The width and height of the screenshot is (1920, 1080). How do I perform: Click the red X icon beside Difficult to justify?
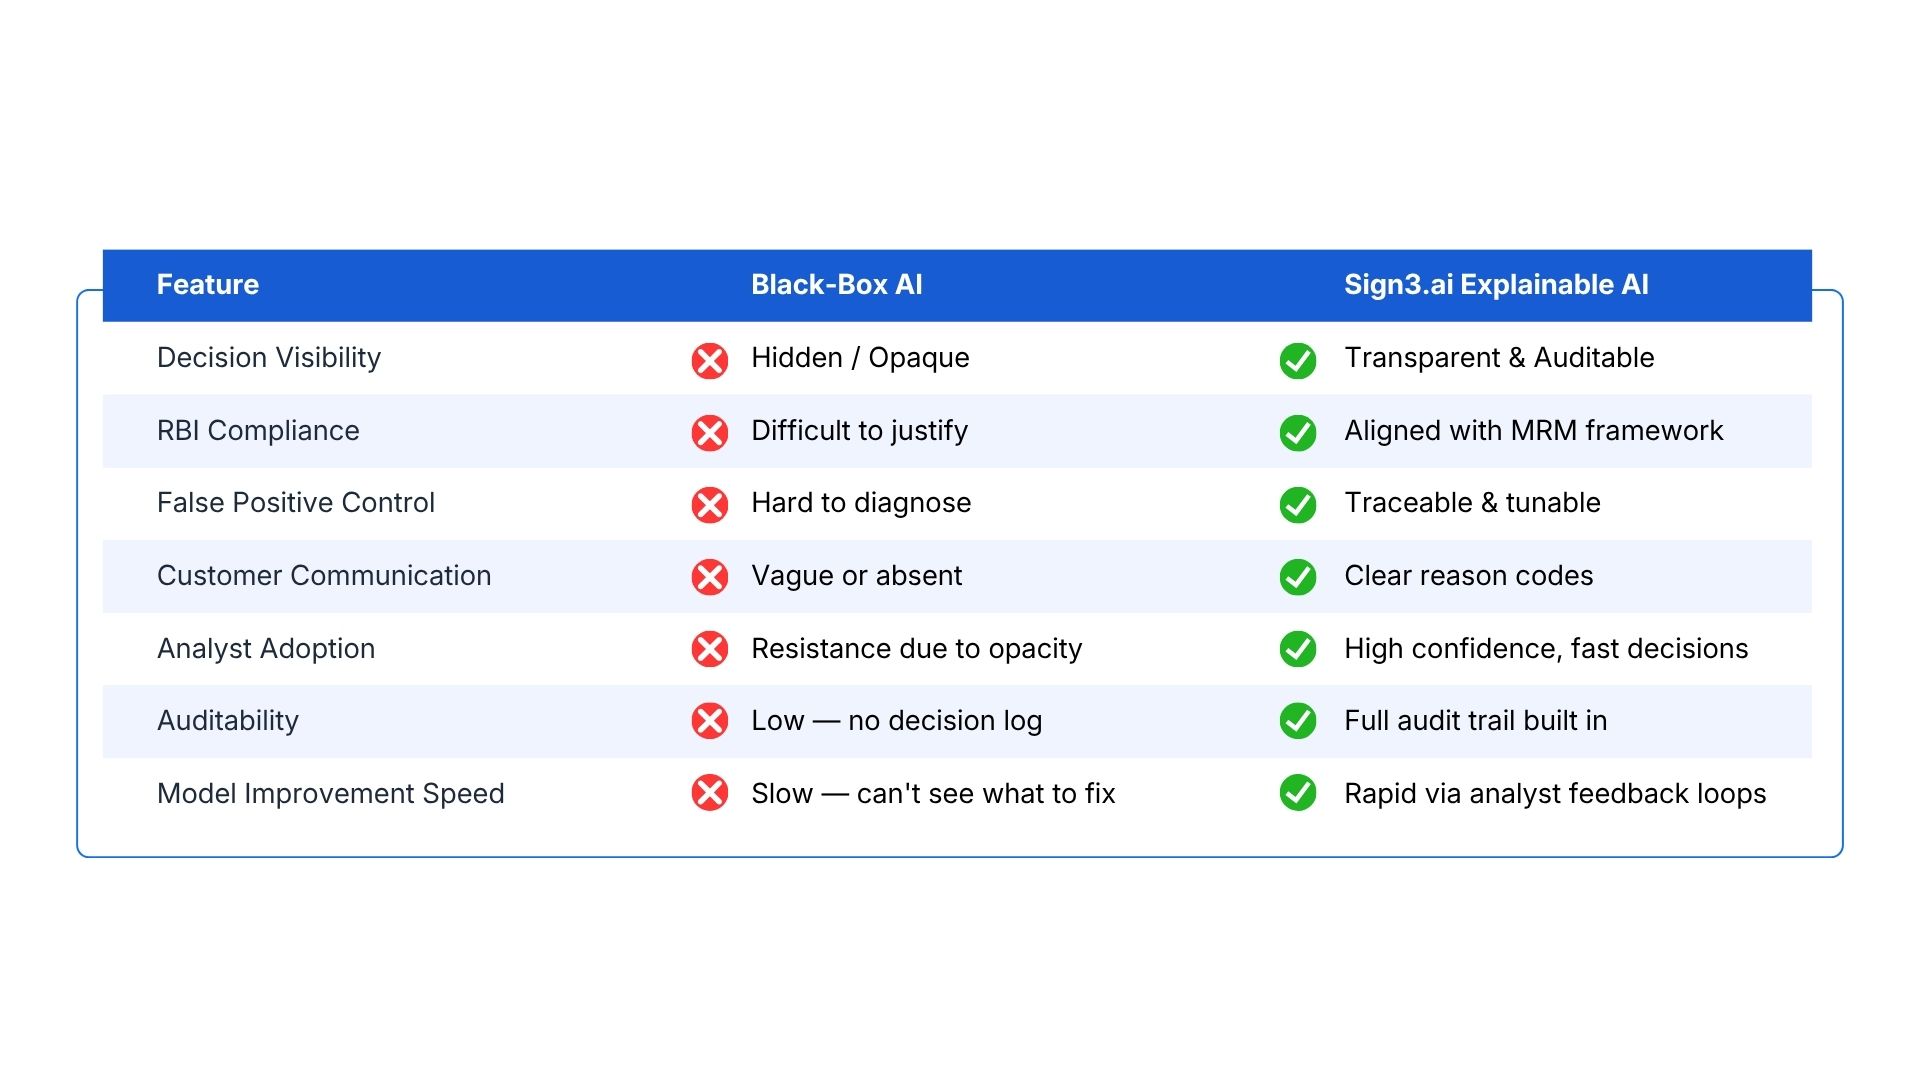(710, 433)
